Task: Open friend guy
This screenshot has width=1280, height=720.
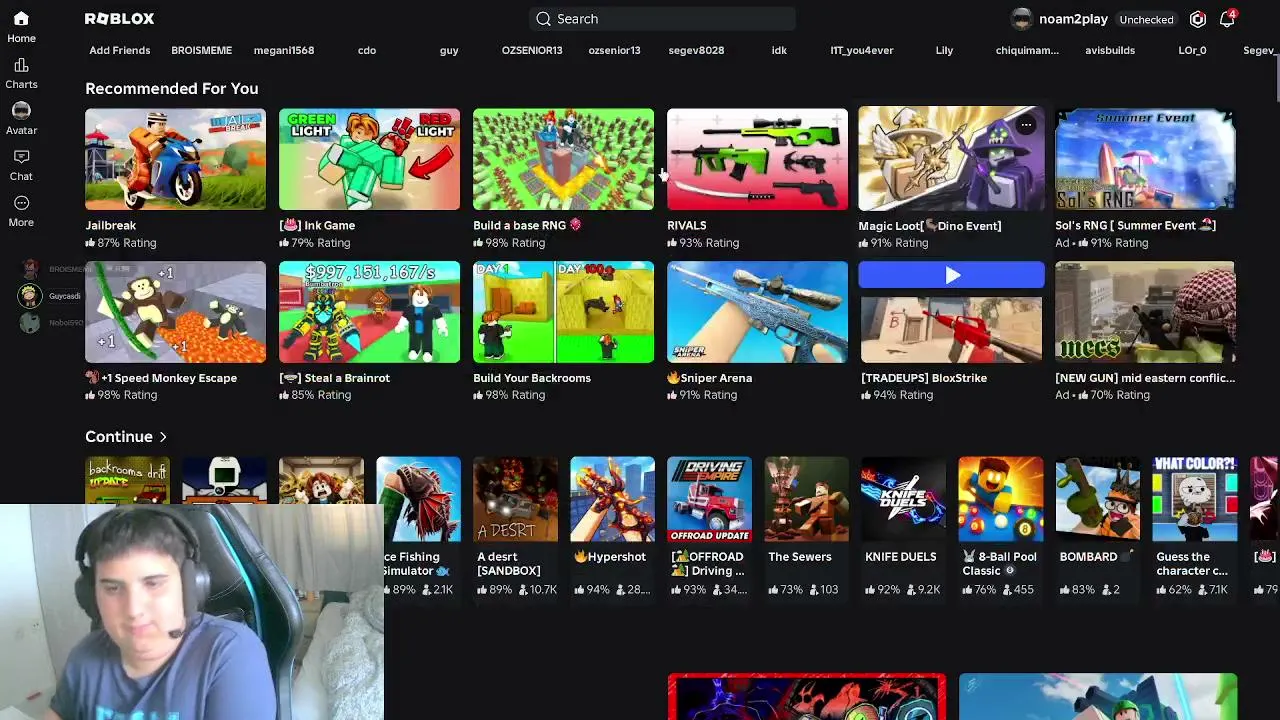Action: pyautogui.click(x=449, y=50)
